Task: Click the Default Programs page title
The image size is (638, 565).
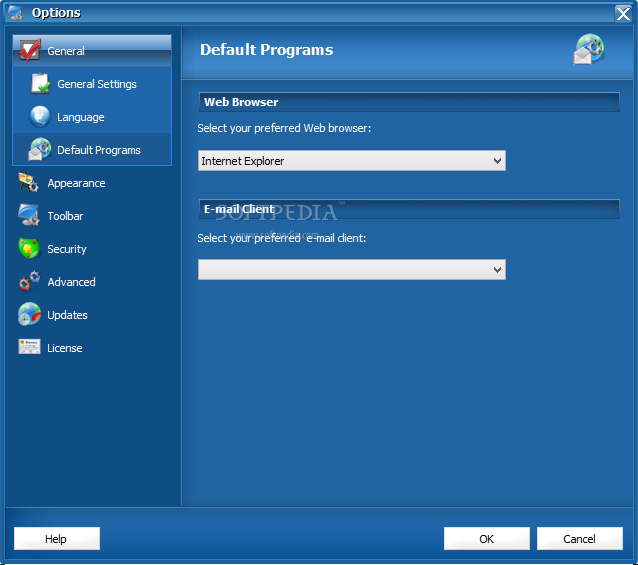Action: (x=267, y=50)
